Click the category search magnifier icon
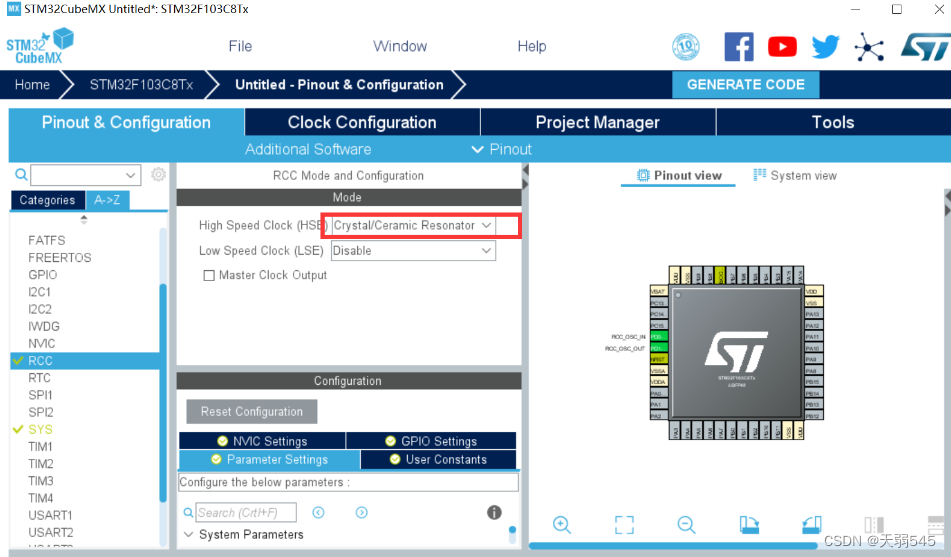The height and width of the screenshot is (557, 951). click(21, 175)
